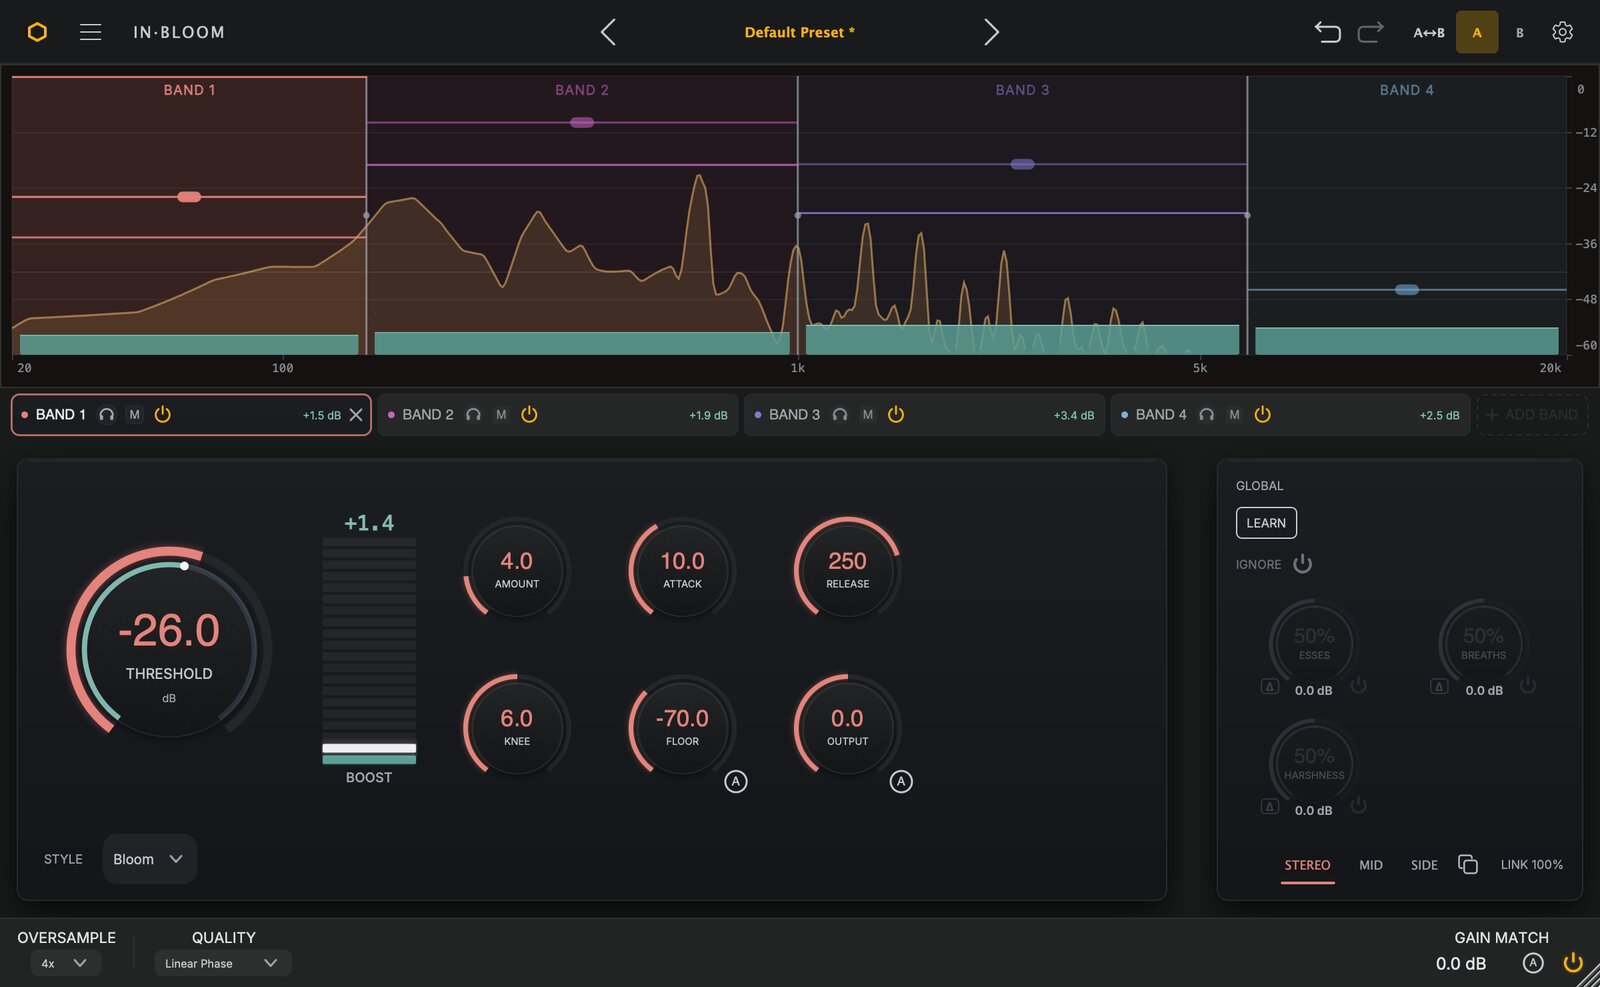Open the Default Preset name menu
The width and height of the screenshot is (1600, 987).
(x=799, y=32)
